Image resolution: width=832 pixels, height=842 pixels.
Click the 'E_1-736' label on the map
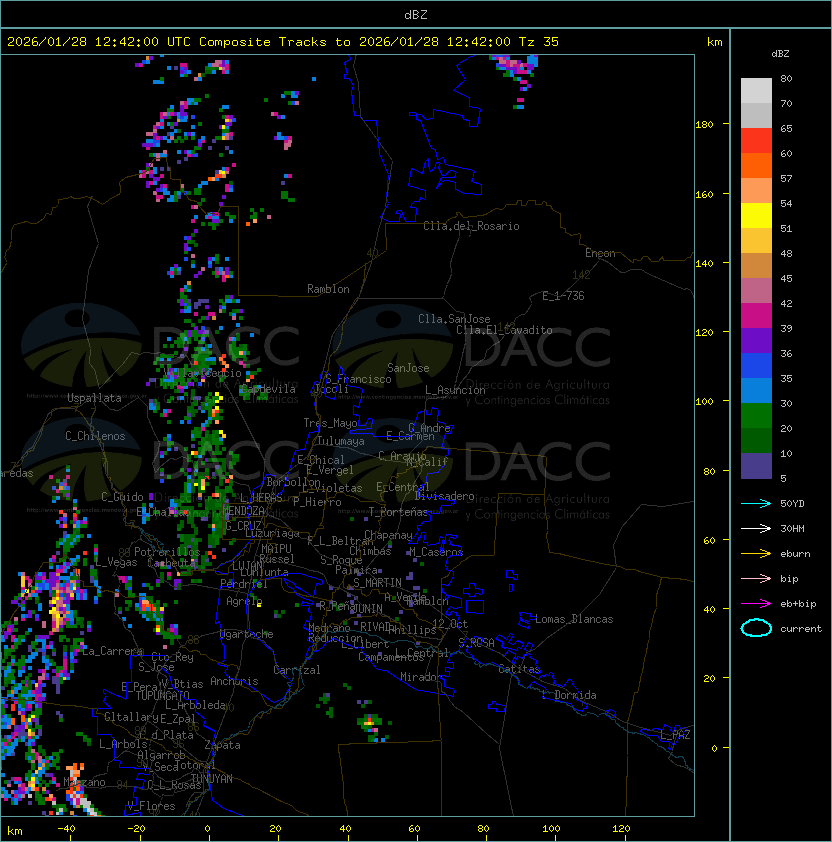pos(563,296)
